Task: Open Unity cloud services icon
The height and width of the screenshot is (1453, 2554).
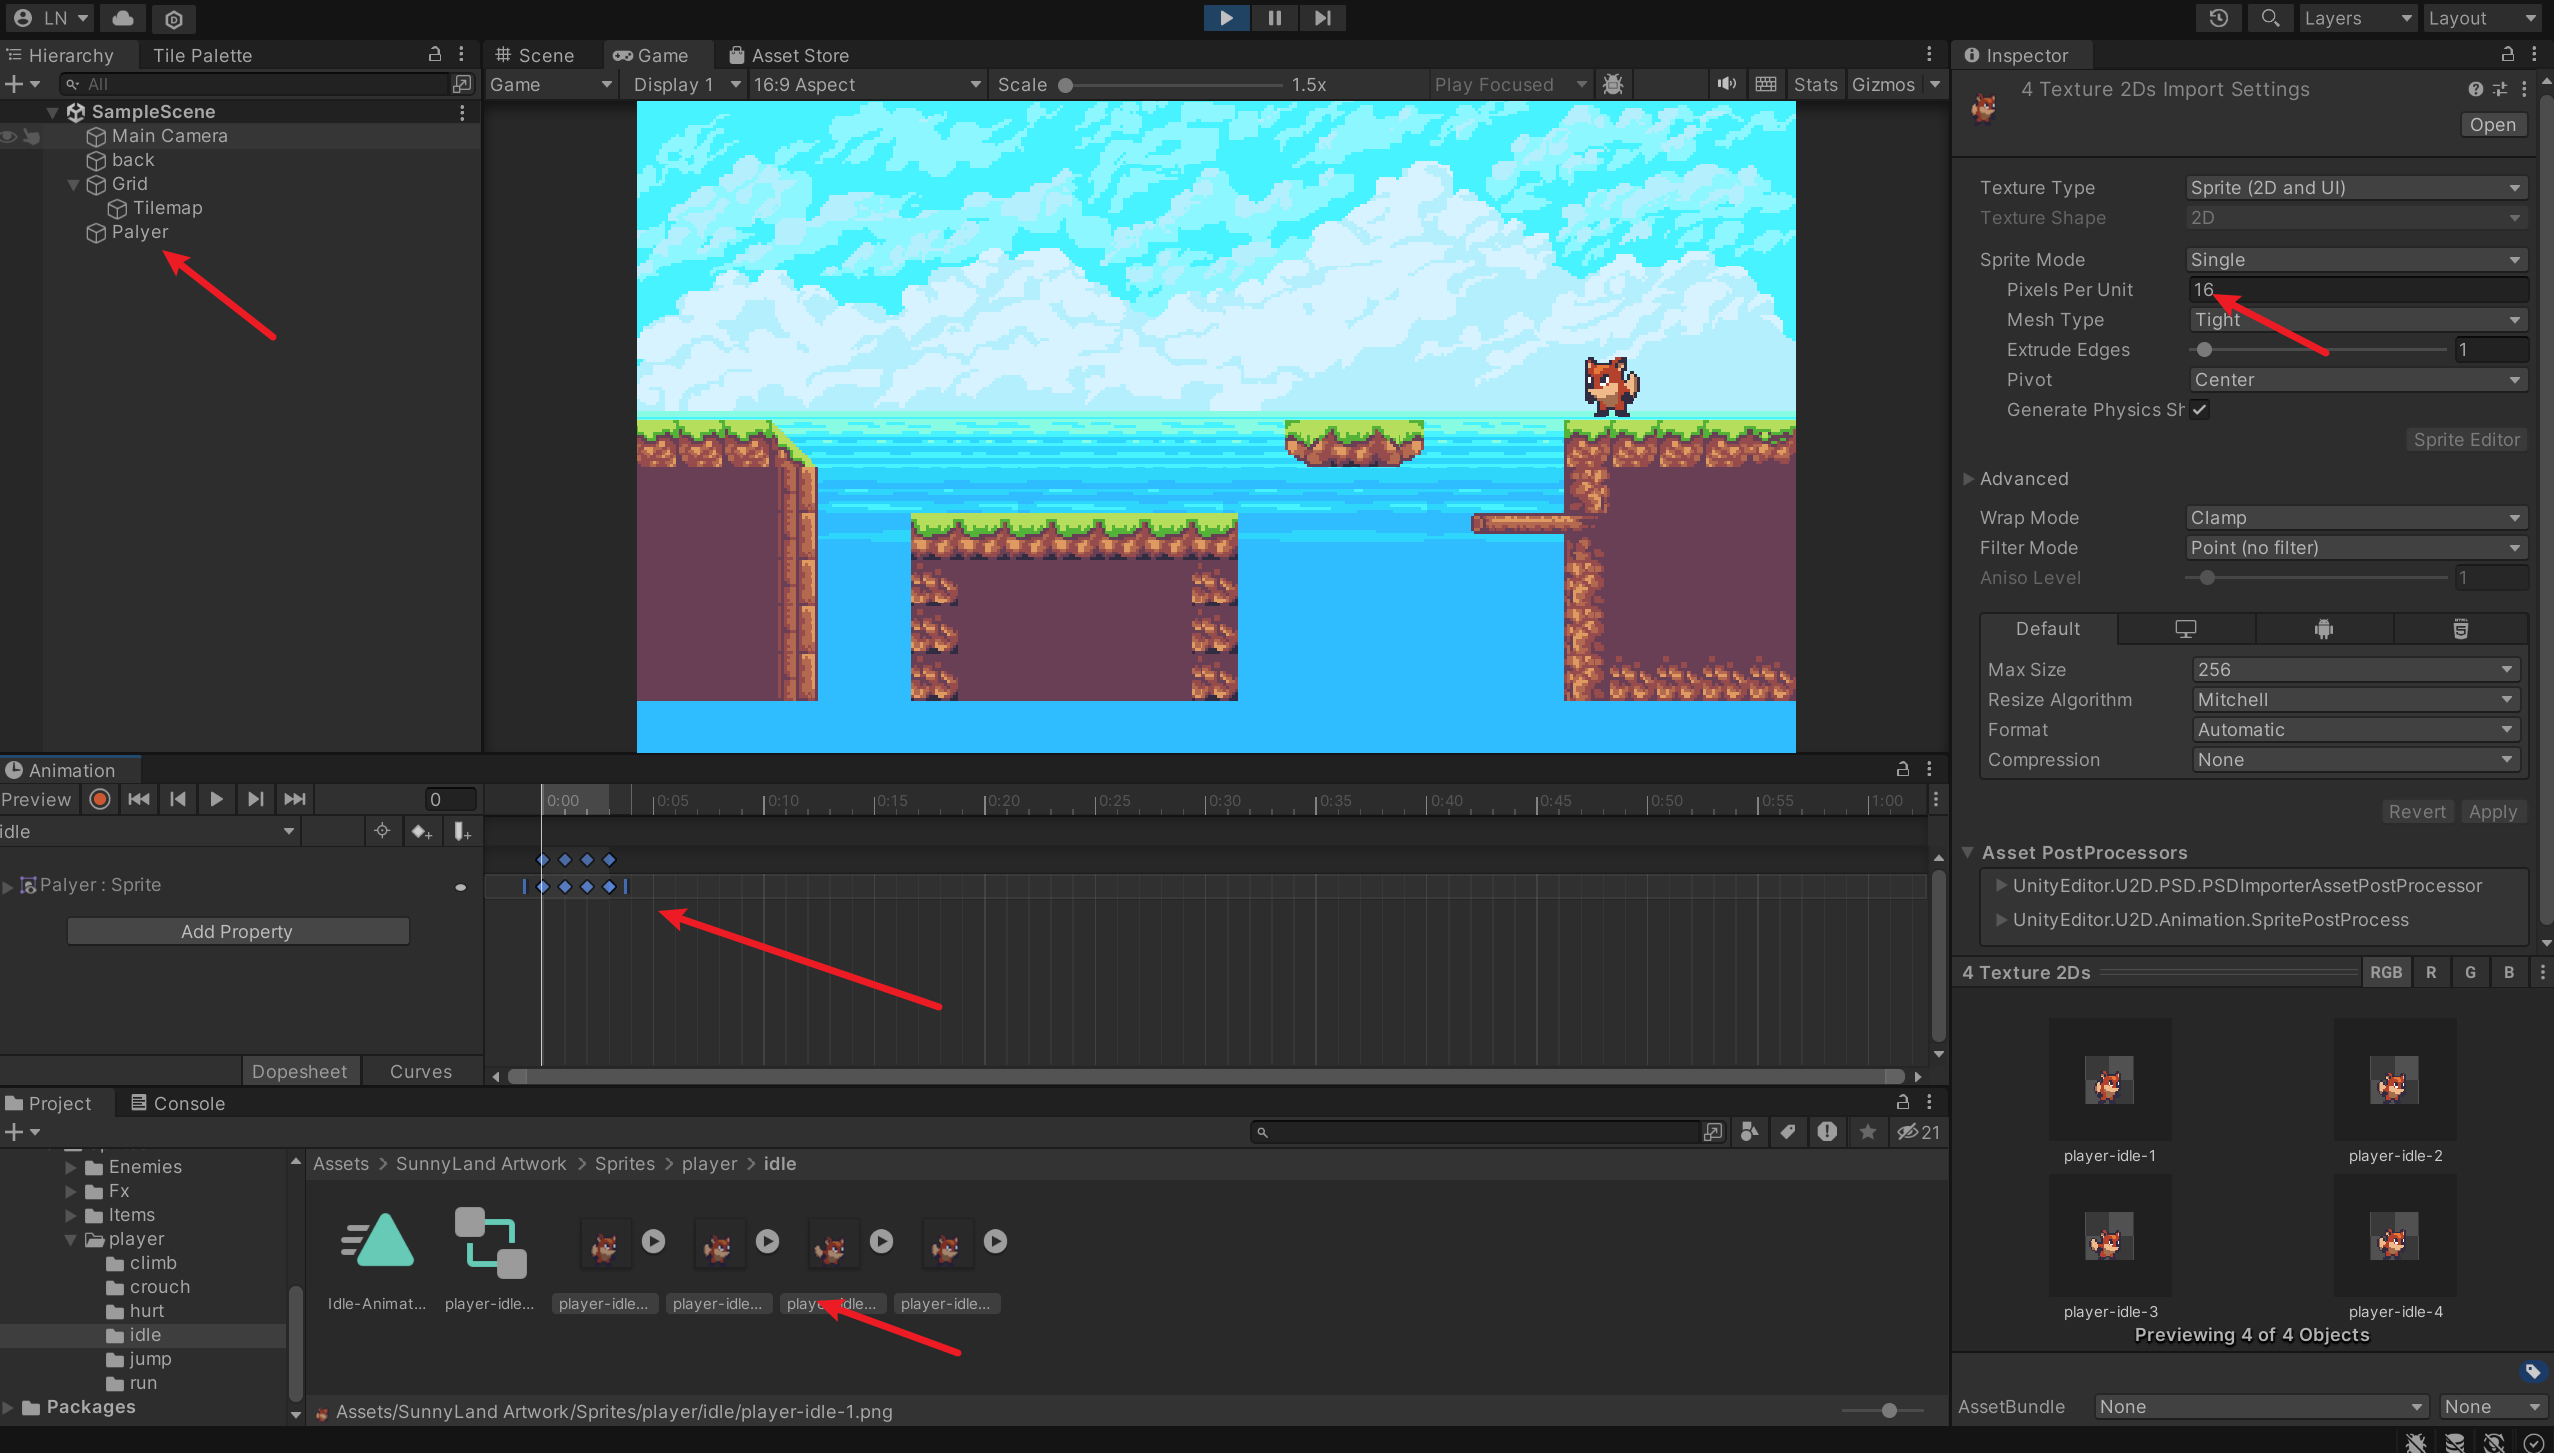Action: (x=122, y=18)
